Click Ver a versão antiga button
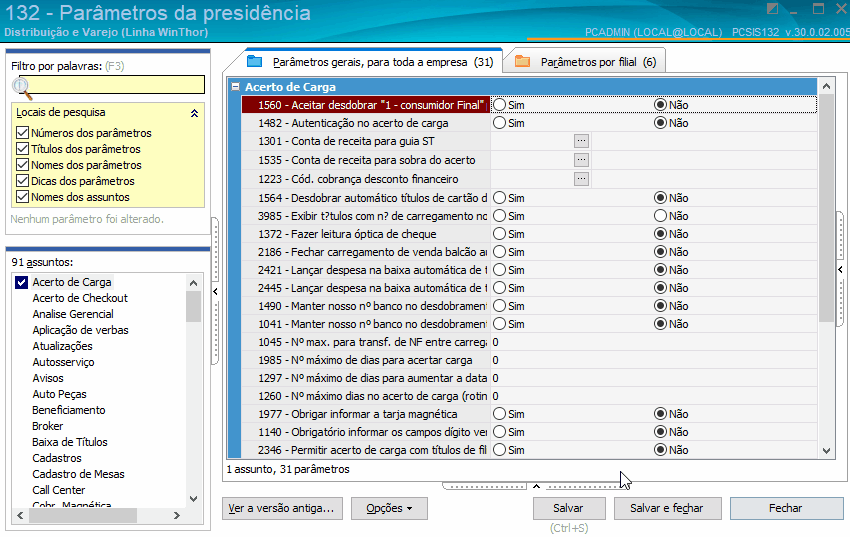Viewport: 850px width, 537px height. point(282,508)
